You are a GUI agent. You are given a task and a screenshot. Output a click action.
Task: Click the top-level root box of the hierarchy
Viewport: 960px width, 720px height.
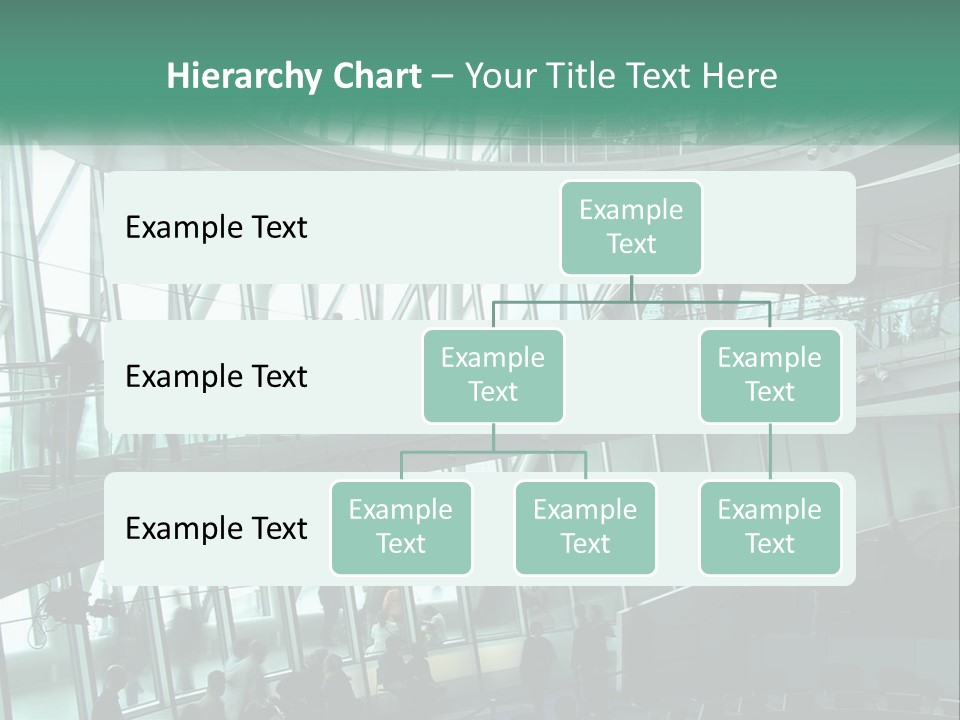(631, 227)
